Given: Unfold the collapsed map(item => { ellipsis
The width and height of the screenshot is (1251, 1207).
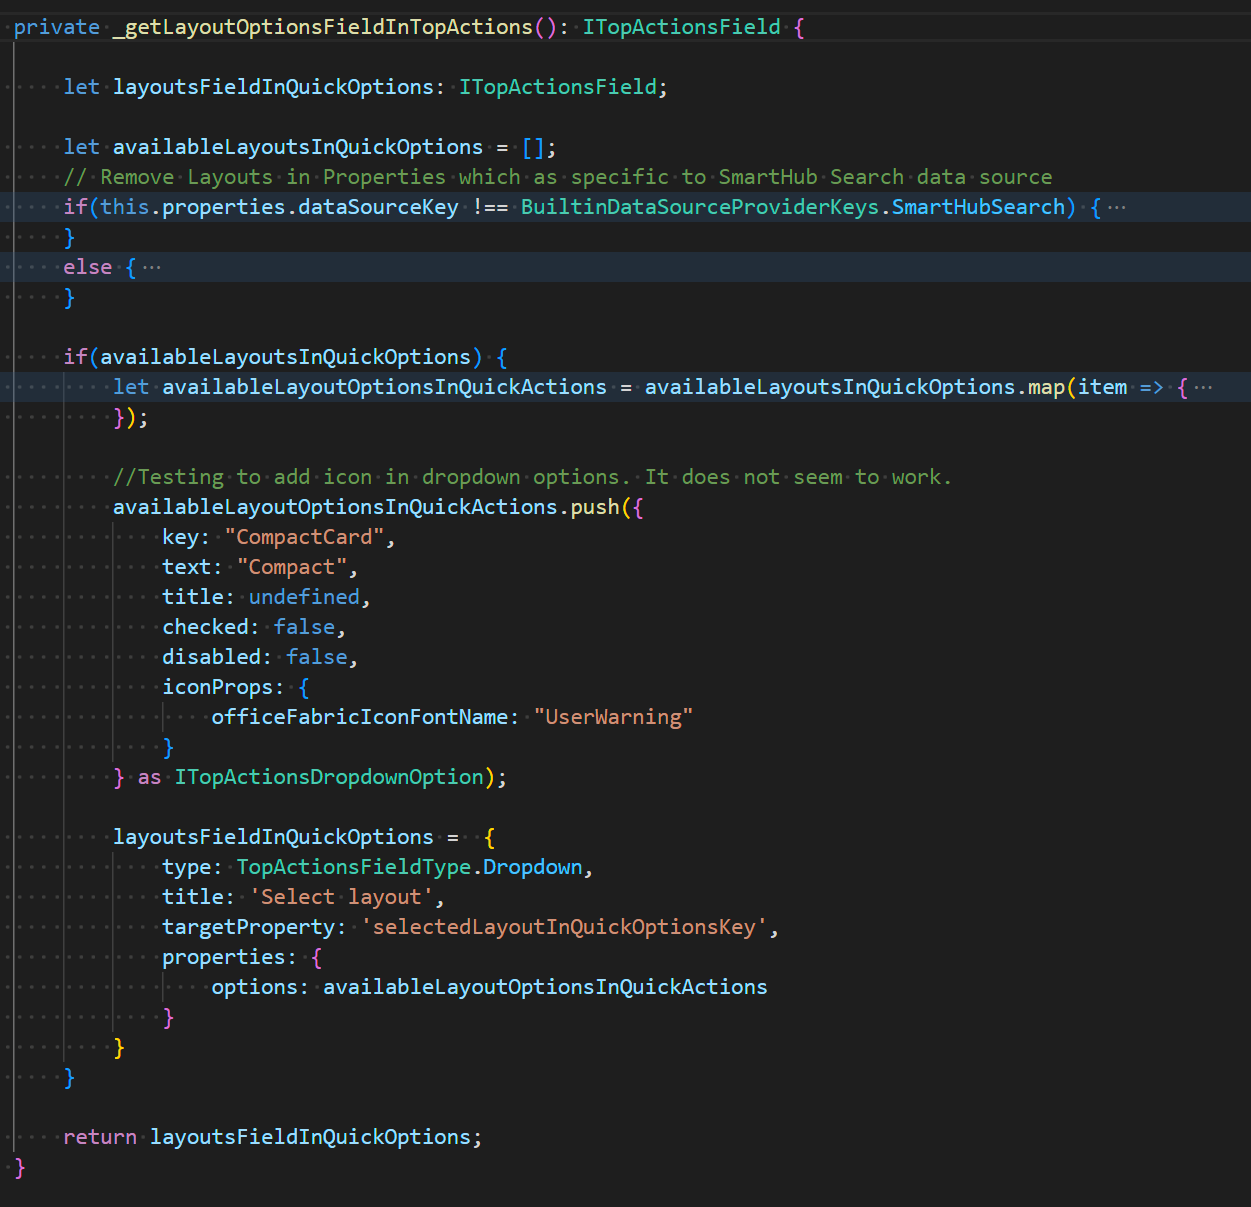Looking at the screenshot, I should click(1203, 387).
